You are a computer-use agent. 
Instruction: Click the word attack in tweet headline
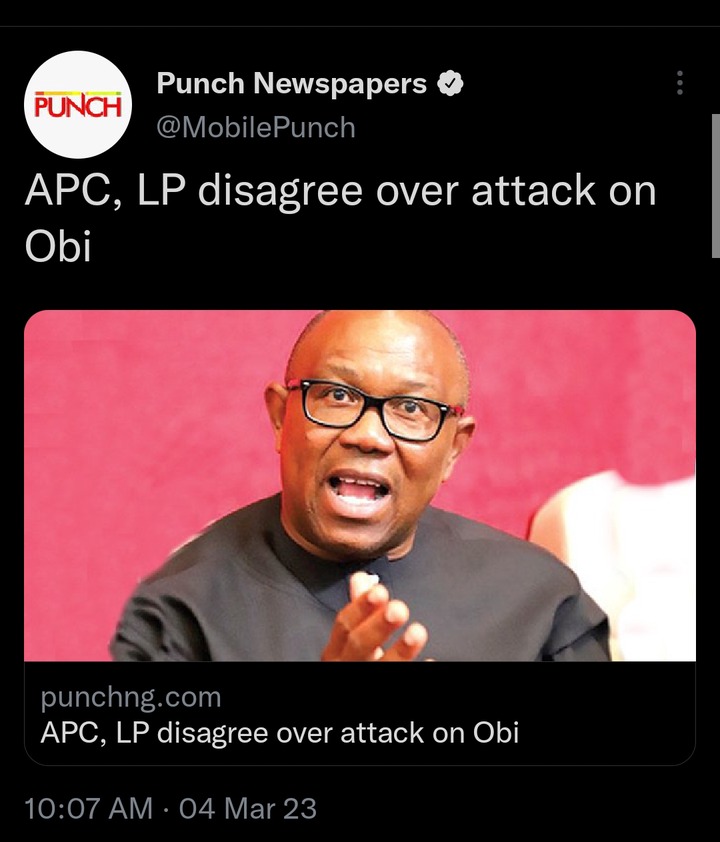534,190
